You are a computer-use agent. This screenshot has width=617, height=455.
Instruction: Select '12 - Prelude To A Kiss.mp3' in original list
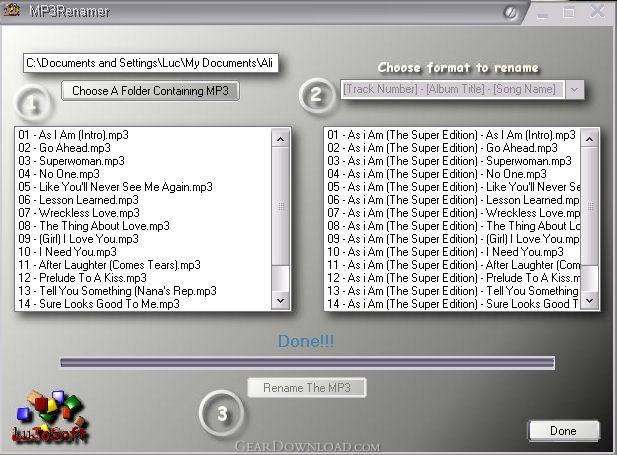pos(143,278)
